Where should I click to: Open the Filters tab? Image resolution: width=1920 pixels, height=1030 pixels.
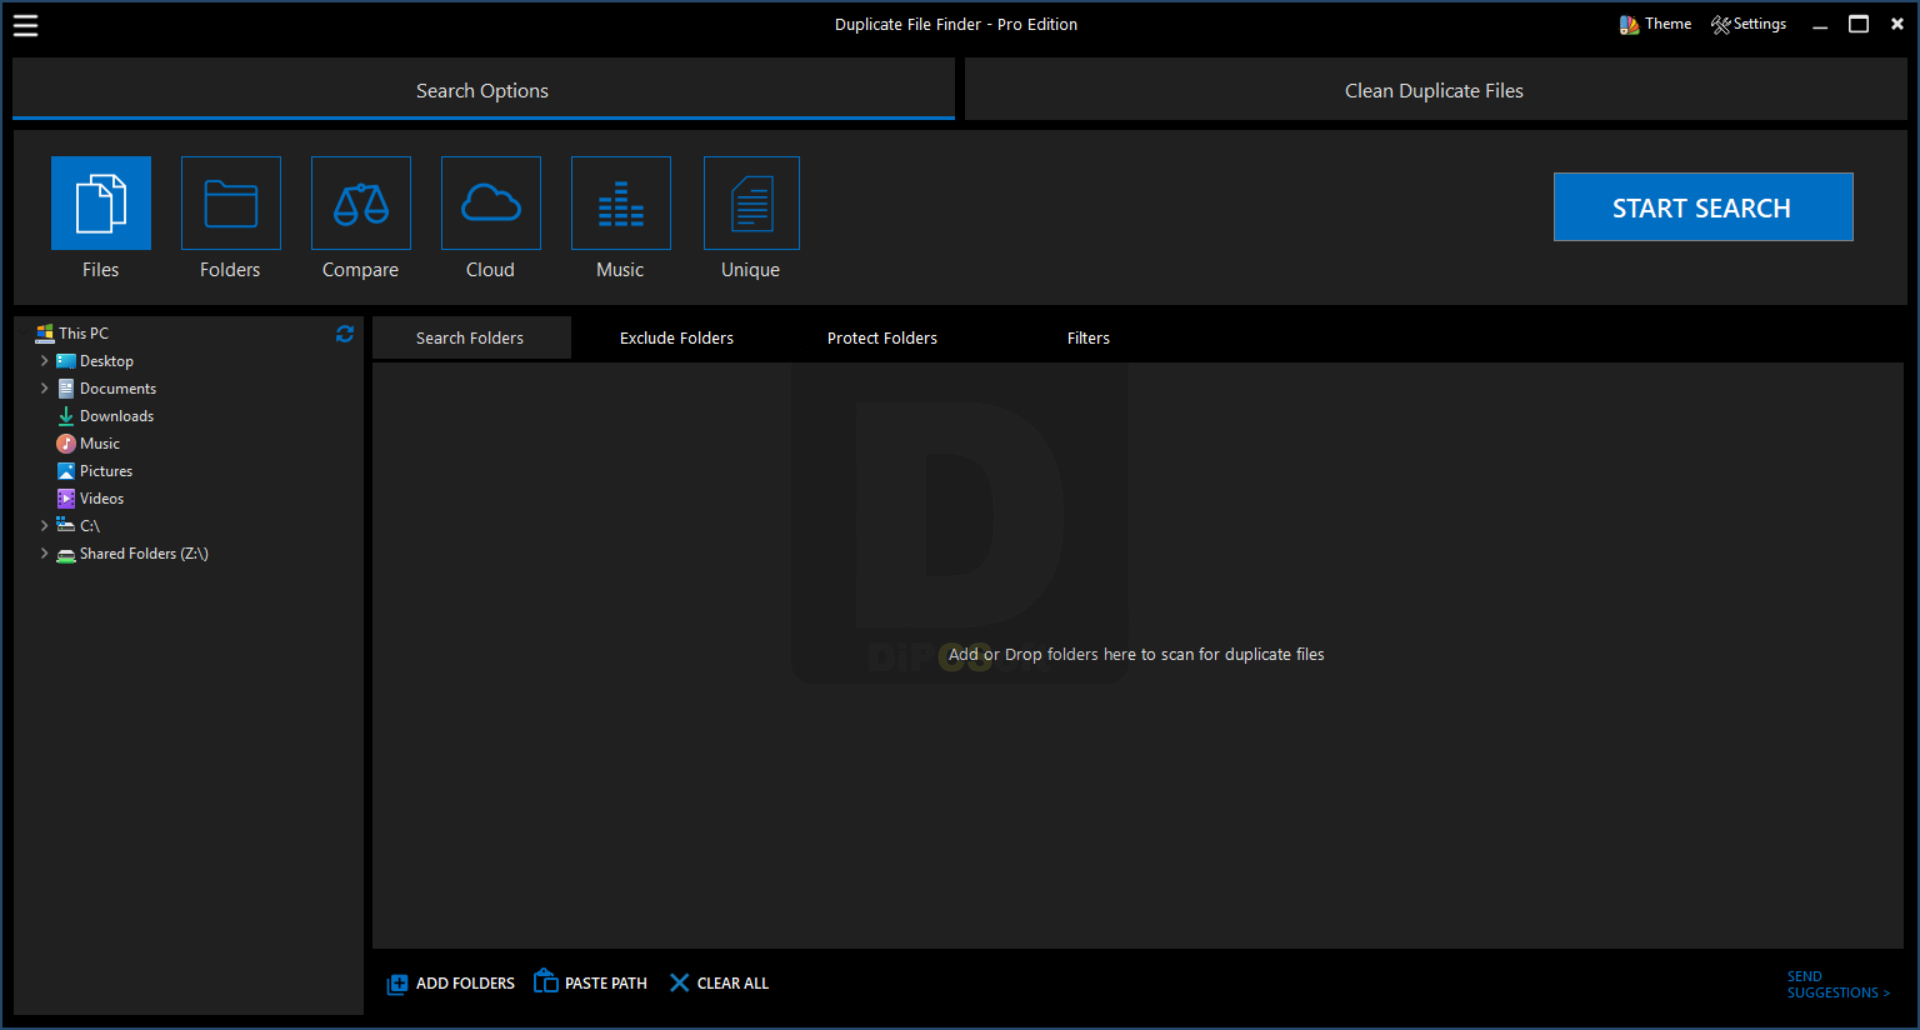click(x=1088, y=338)
